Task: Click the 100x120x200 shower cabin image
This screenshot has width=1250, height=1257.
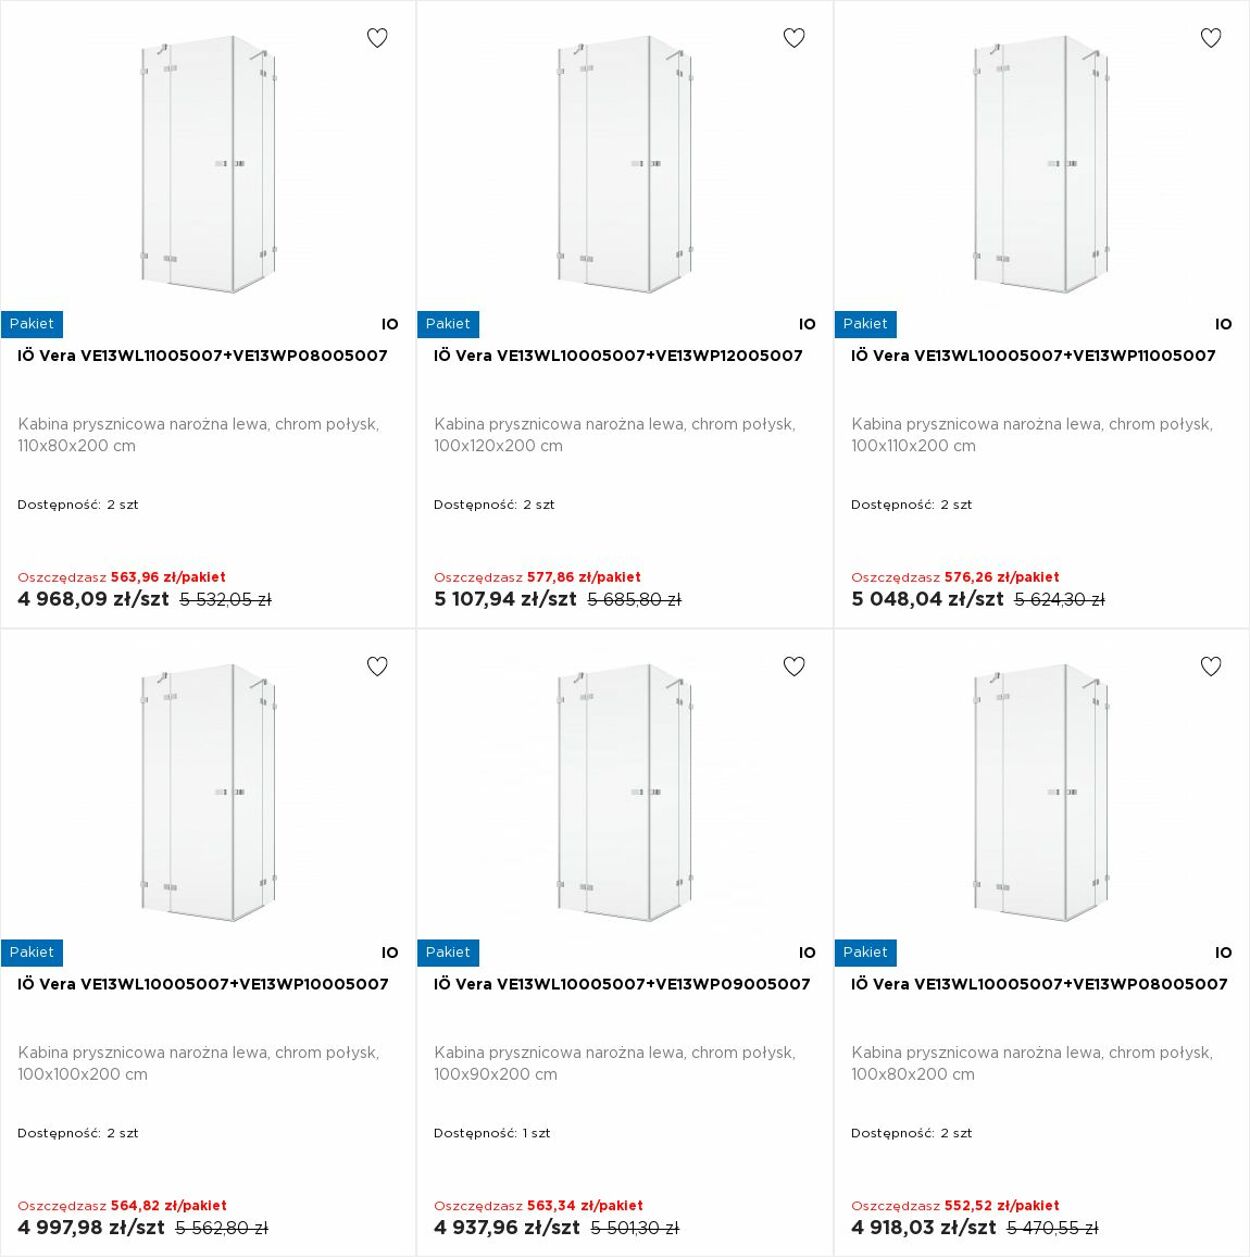Action: coord(625,165)
